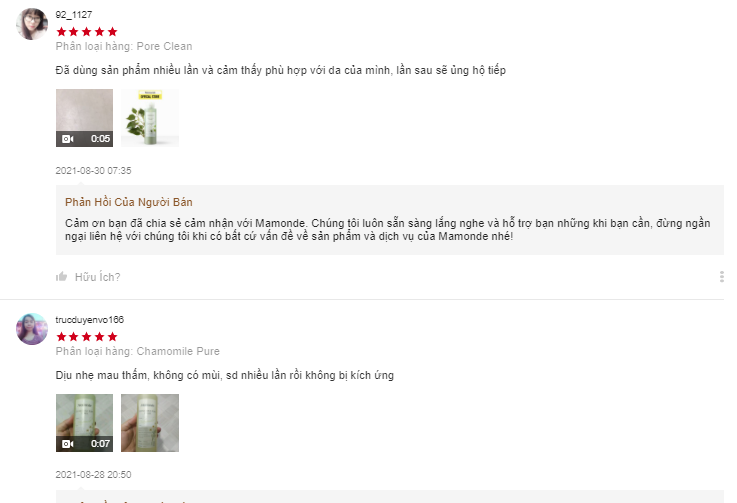This screenshot has width=737, height=503.
Task: Open the trucduyenvo166 username link
Action: pyautogui.click(x=90, y=320)
